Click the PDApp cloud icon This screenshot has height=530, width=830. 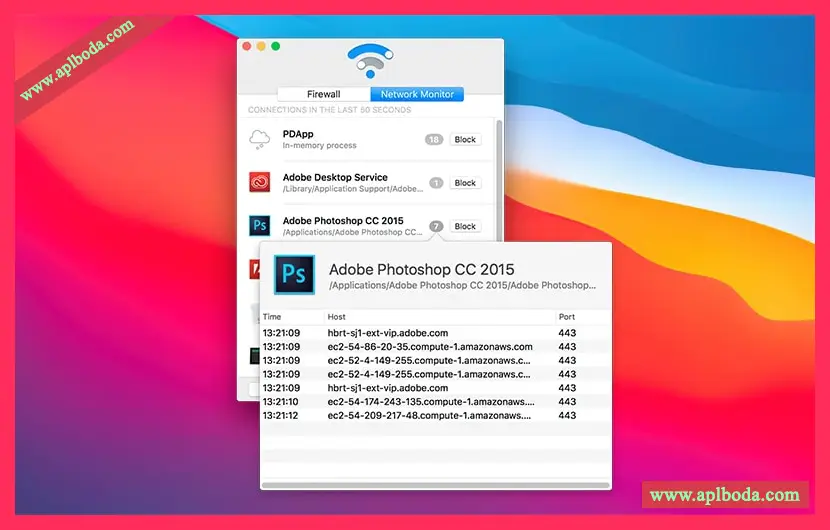click(x=260, y=139)
